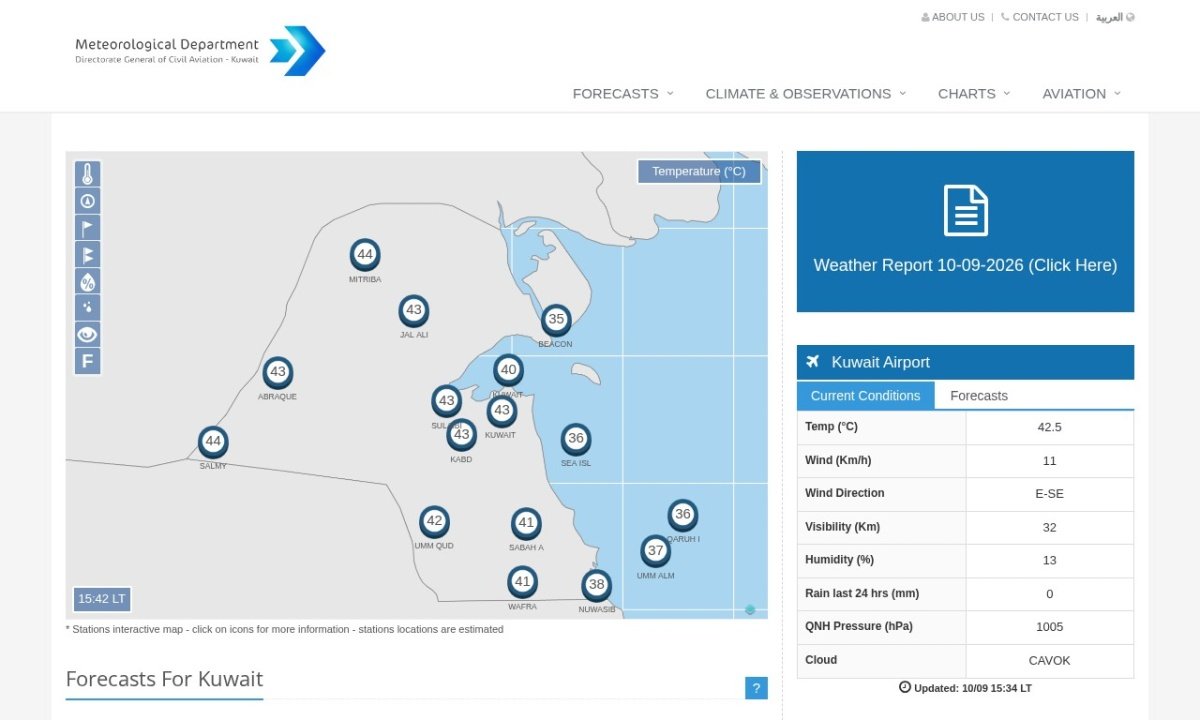Image resolution: width=1200 pixels, height=720 pixels.
Task: Click the weather report document icon
Action: click(965, 211)
